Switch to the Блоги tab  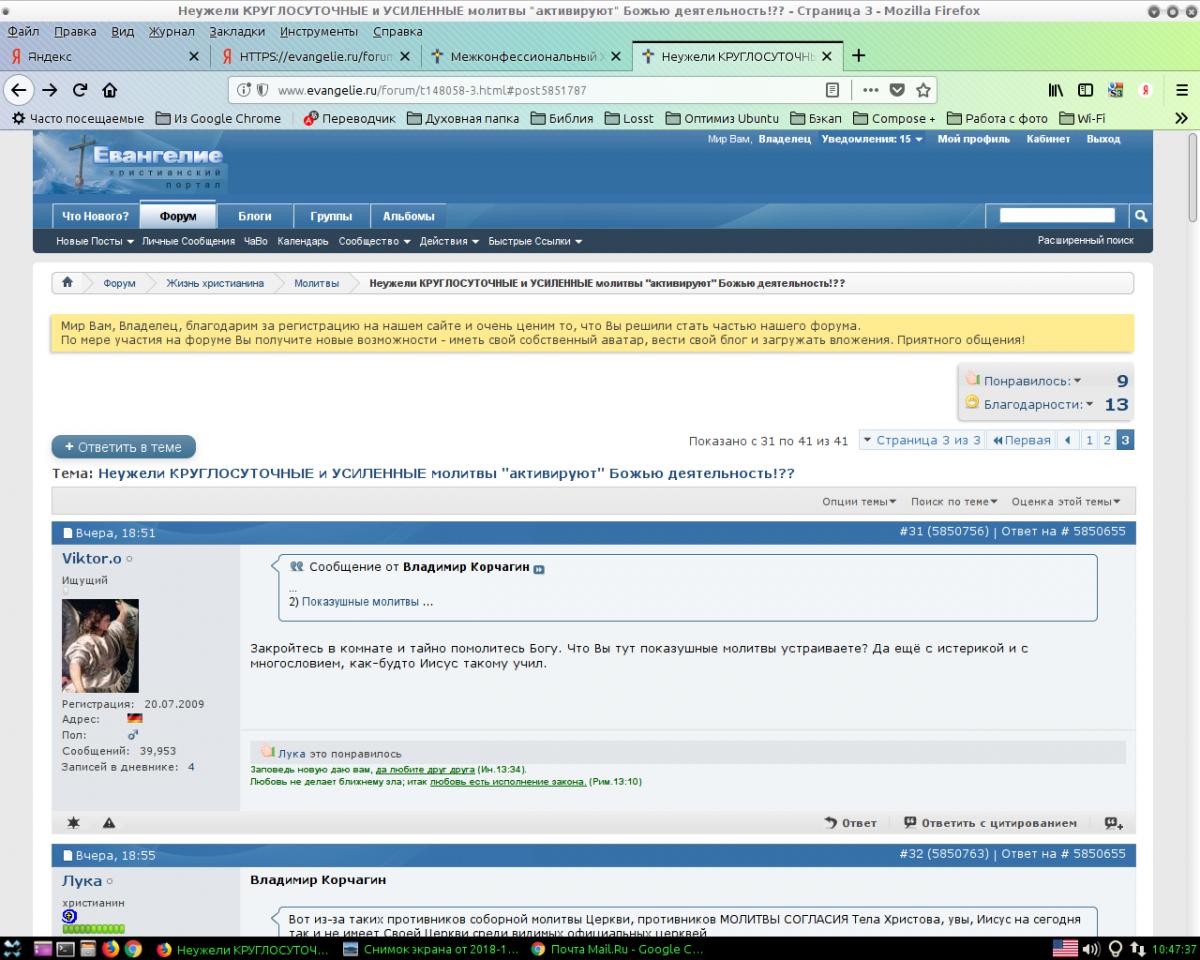pos(255,216)
